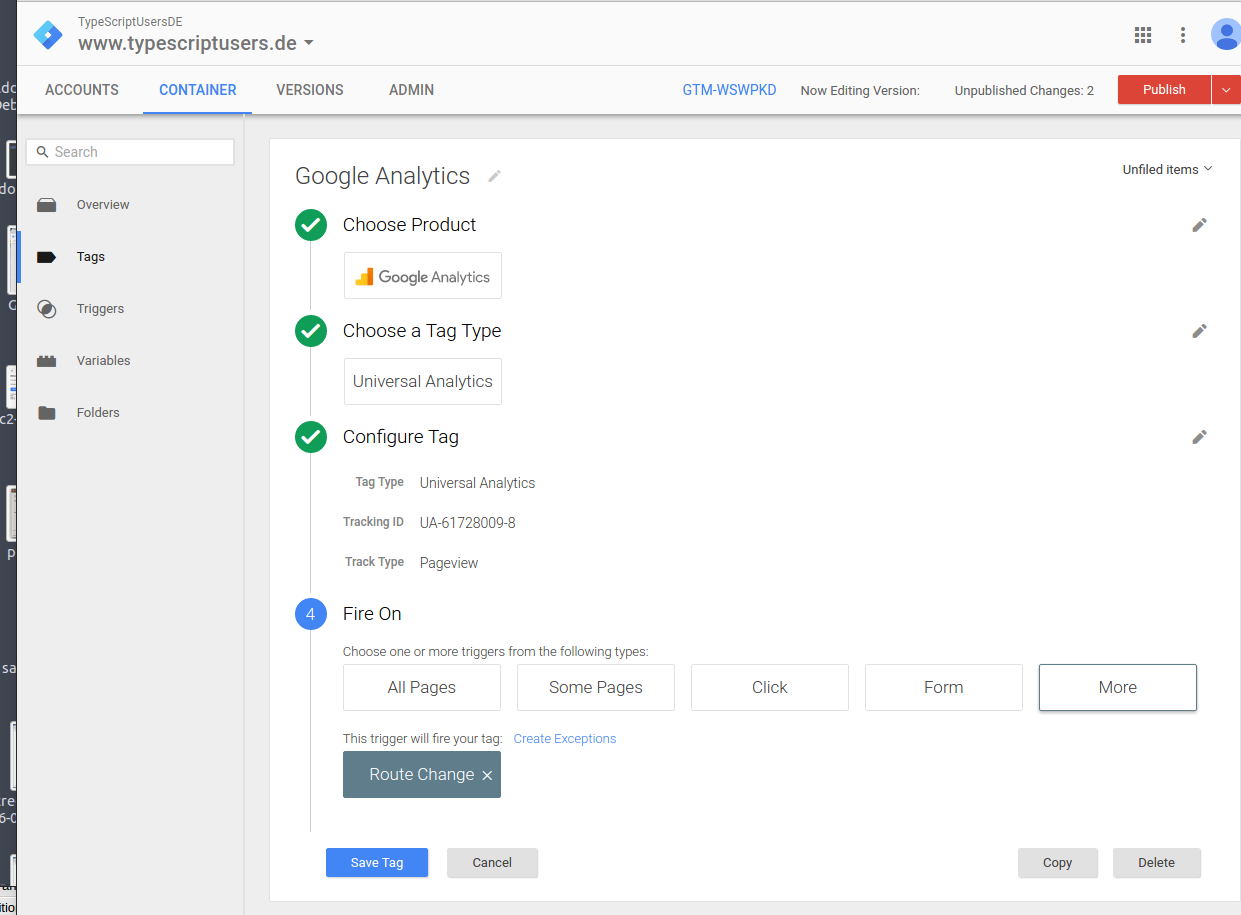Open the user account avatar
Screen dimensions: 1241x915
[1225, 35]
